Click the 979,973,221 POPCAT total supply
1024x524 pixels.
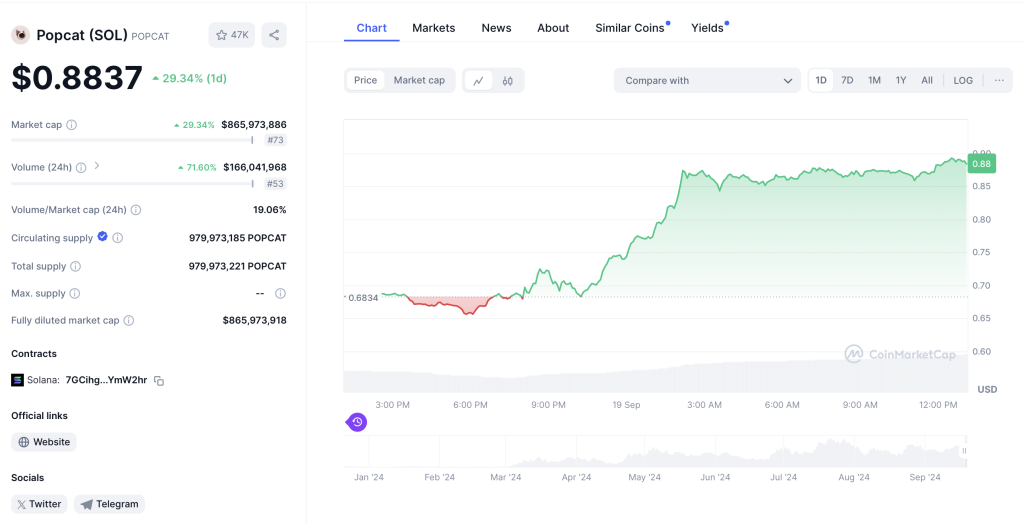click(238, 266)
